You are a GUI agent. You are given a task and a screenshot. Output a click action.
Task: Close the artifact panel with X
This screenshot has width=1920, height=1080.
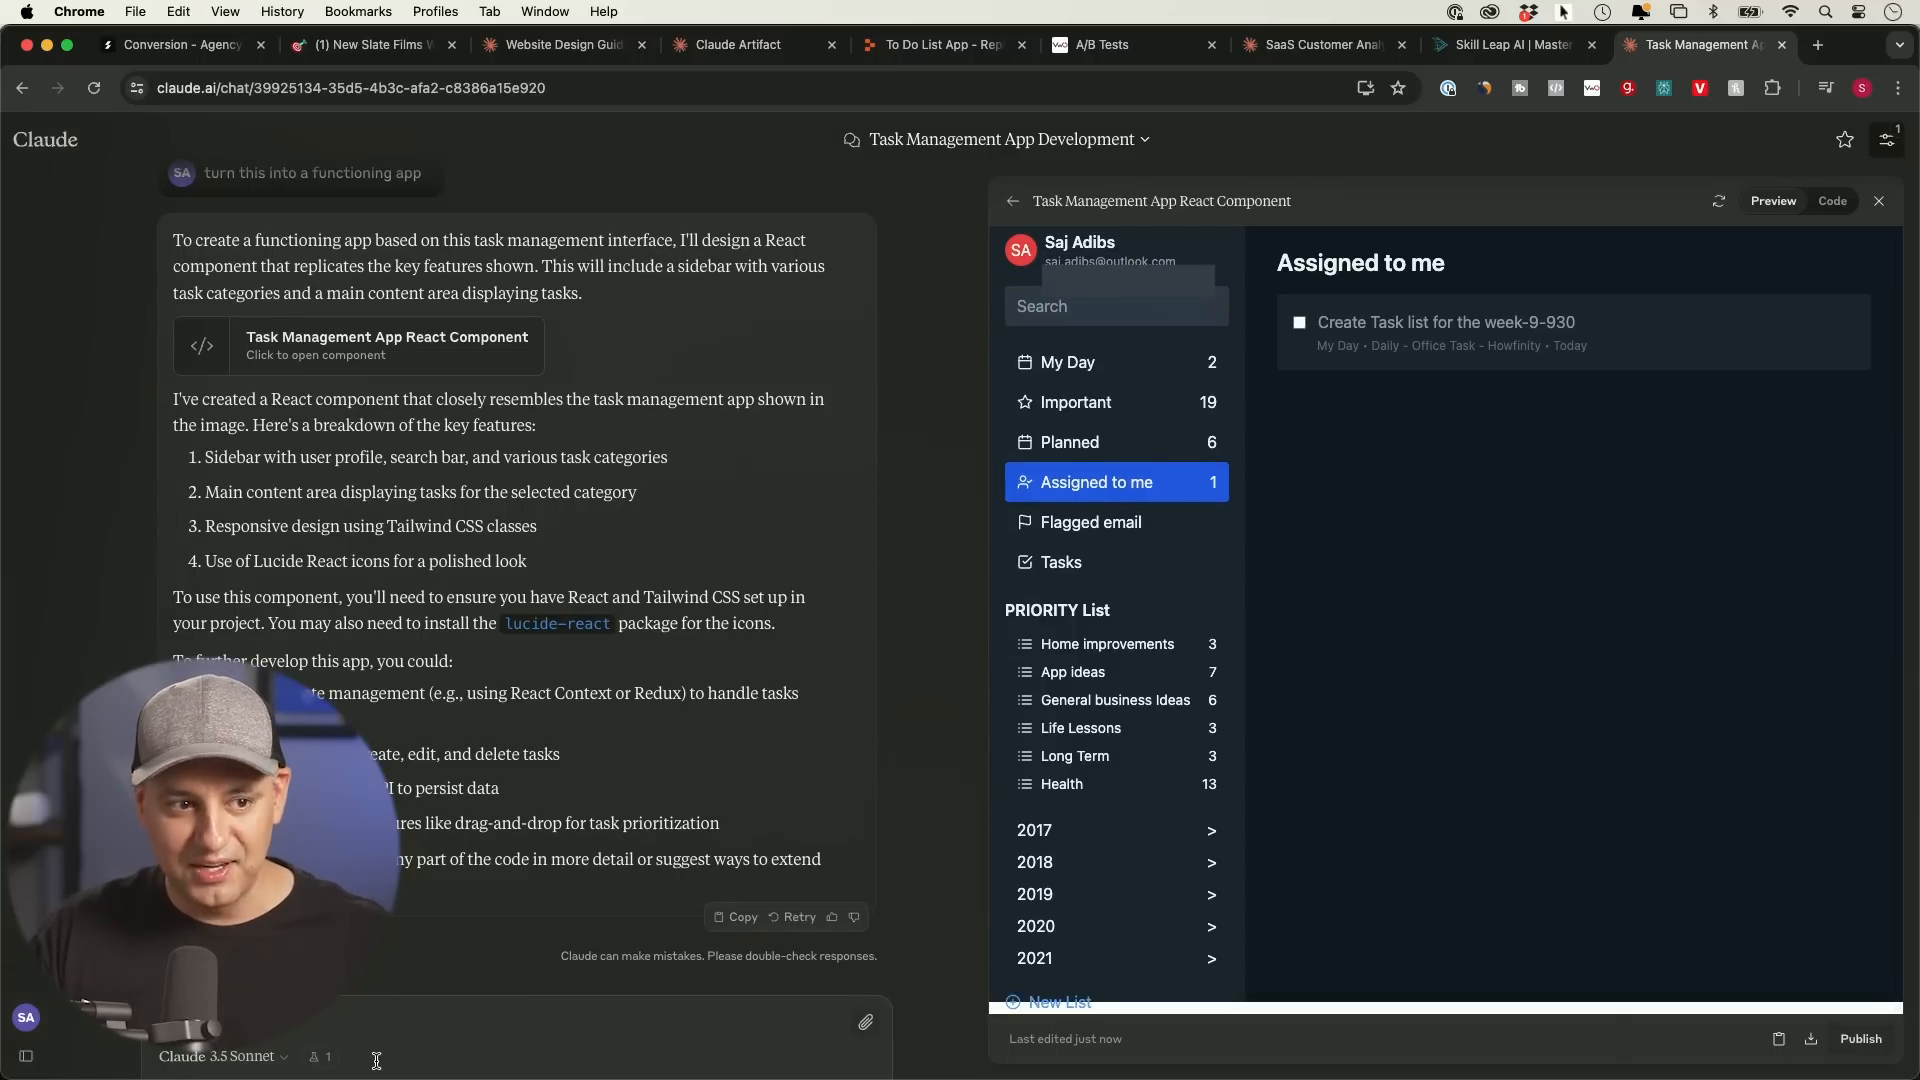coord(1879,201)
